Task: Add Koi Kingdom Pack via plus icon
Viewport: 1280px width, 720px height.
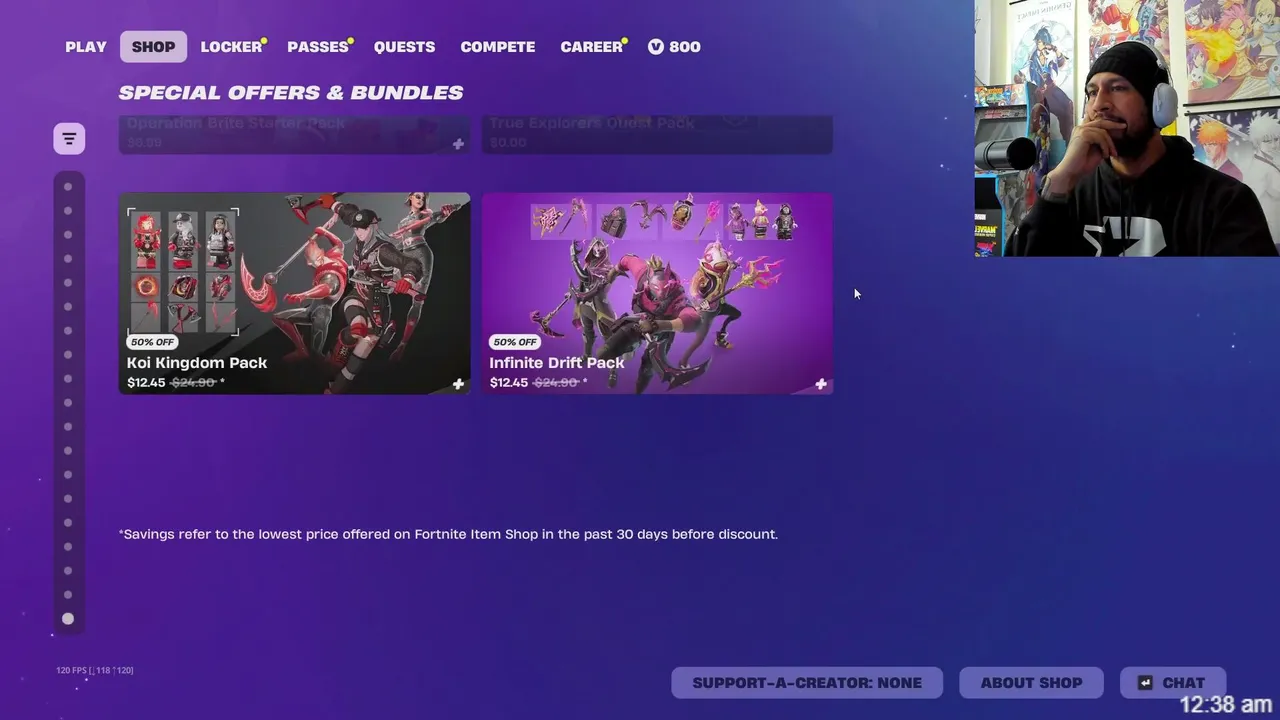Action: pyautogui.click(x=458, y=384)
